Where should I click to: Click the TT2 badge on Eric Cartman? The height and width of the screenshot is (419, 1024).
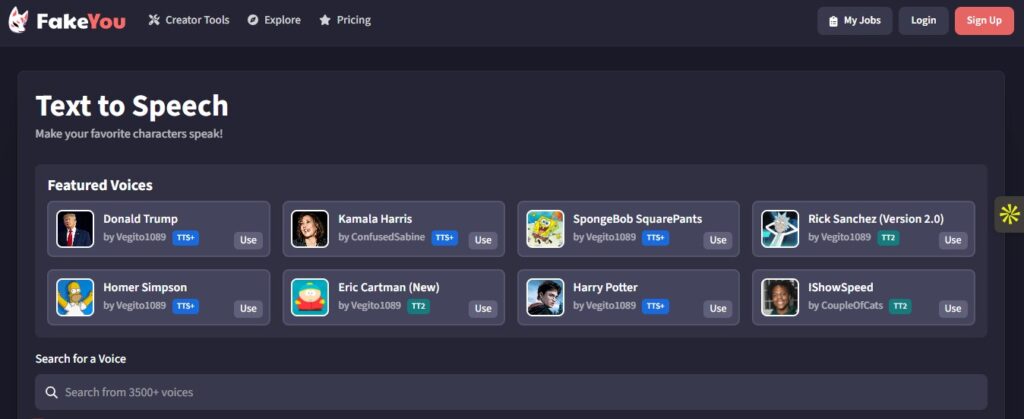point(419,306)
